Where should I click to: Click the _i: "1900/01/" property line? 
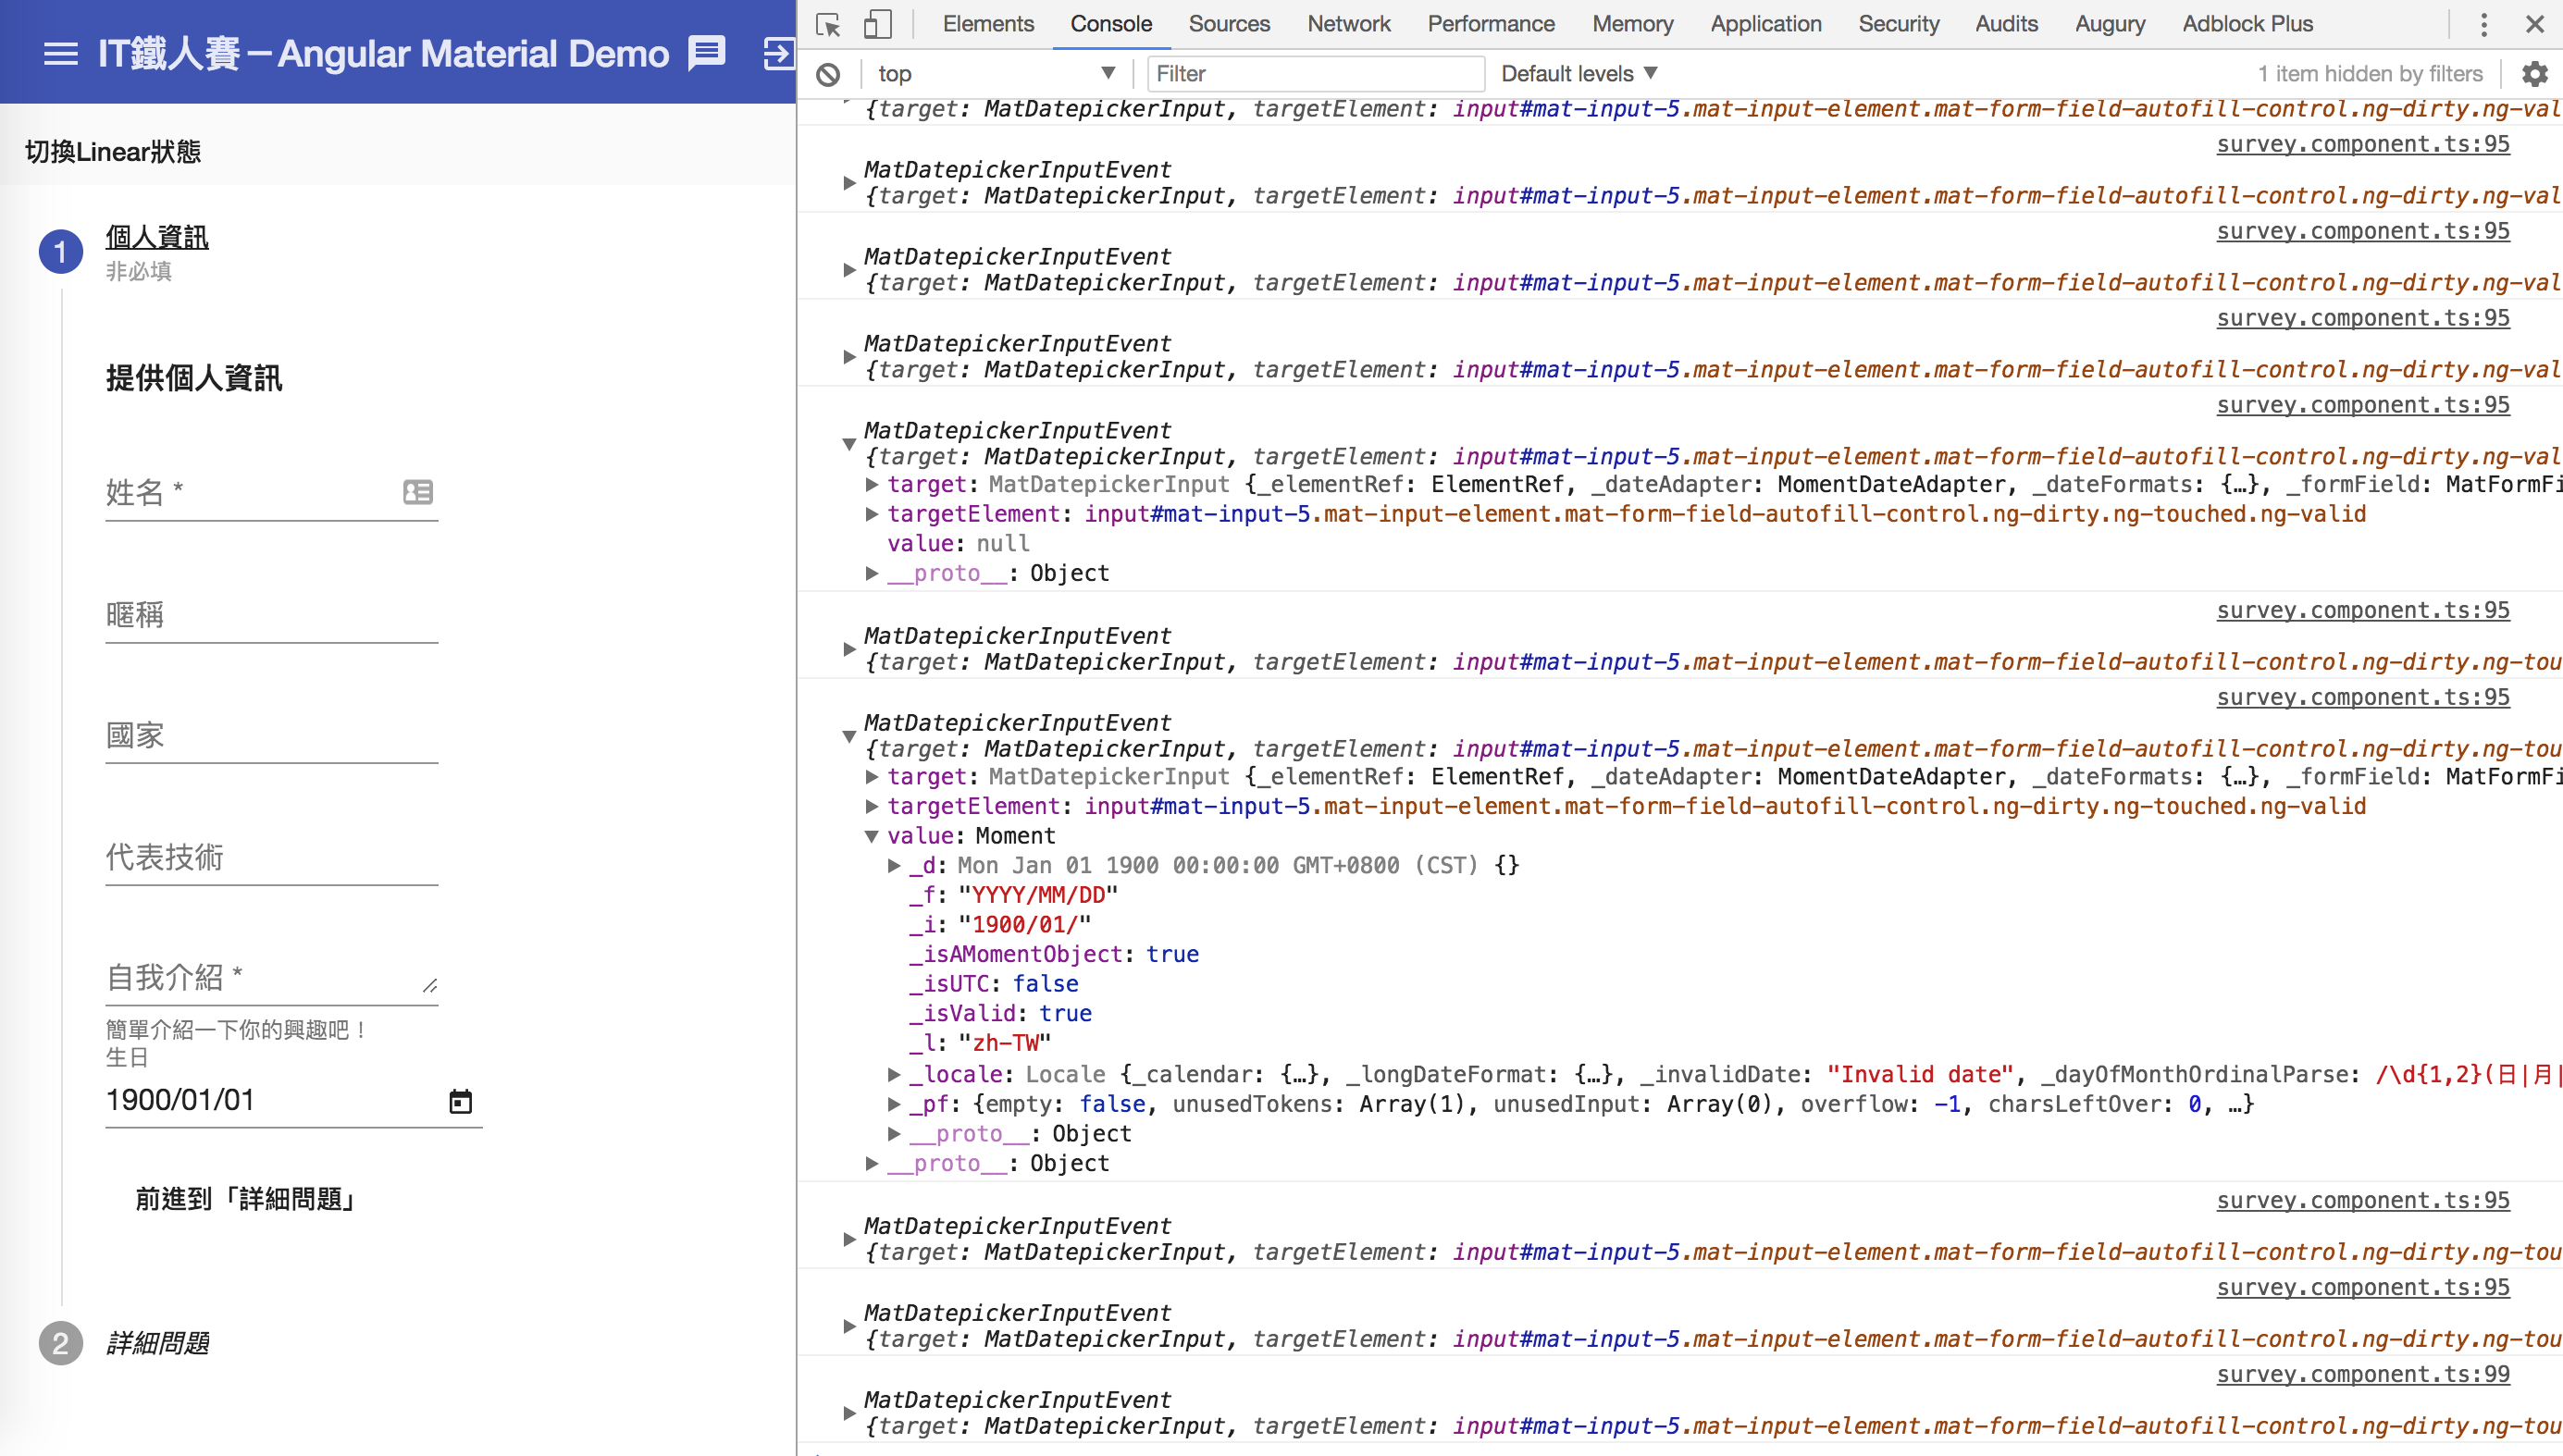point(1000,924)
